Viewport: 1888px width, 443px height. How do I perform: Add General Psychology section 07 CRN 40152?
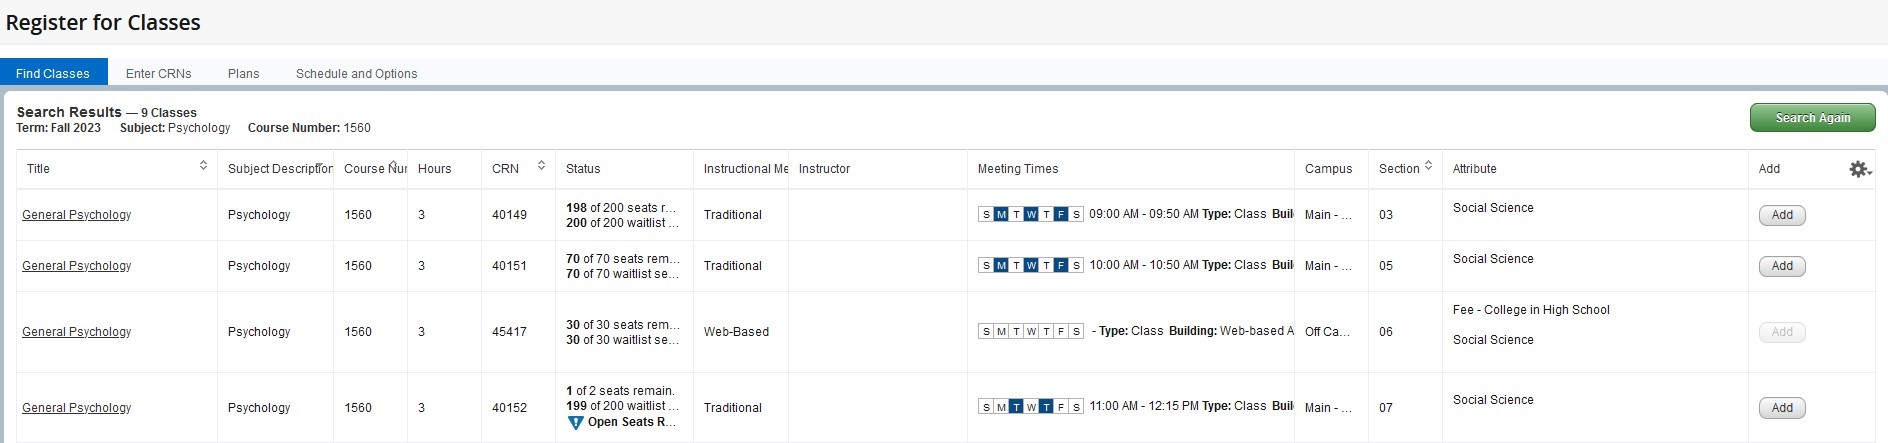click(x=1781, y=408)
